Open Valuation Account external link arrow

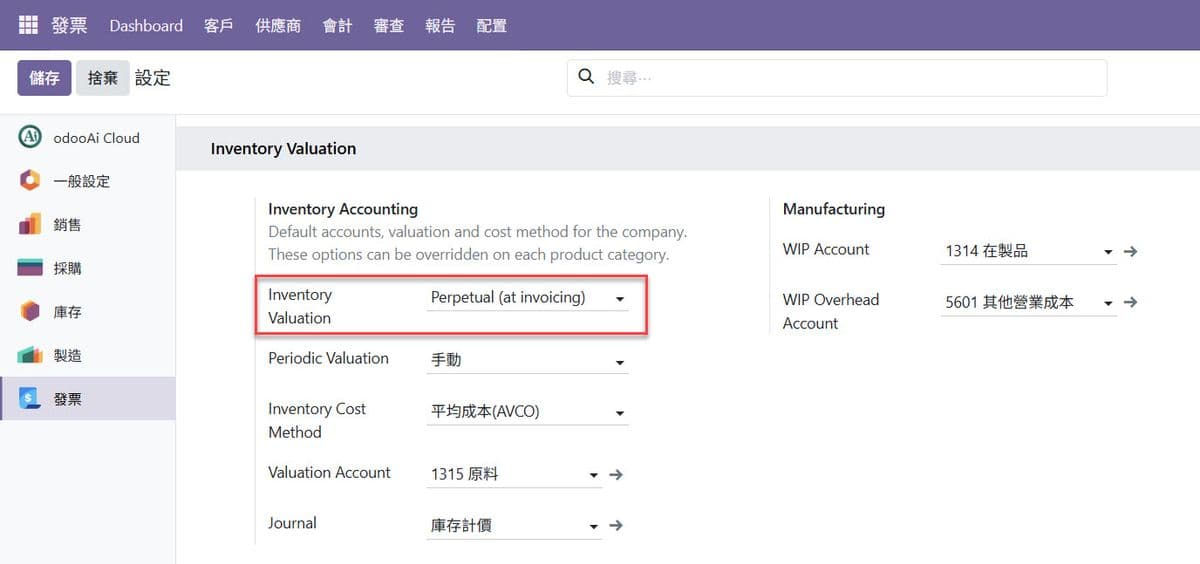pos(616,475)
